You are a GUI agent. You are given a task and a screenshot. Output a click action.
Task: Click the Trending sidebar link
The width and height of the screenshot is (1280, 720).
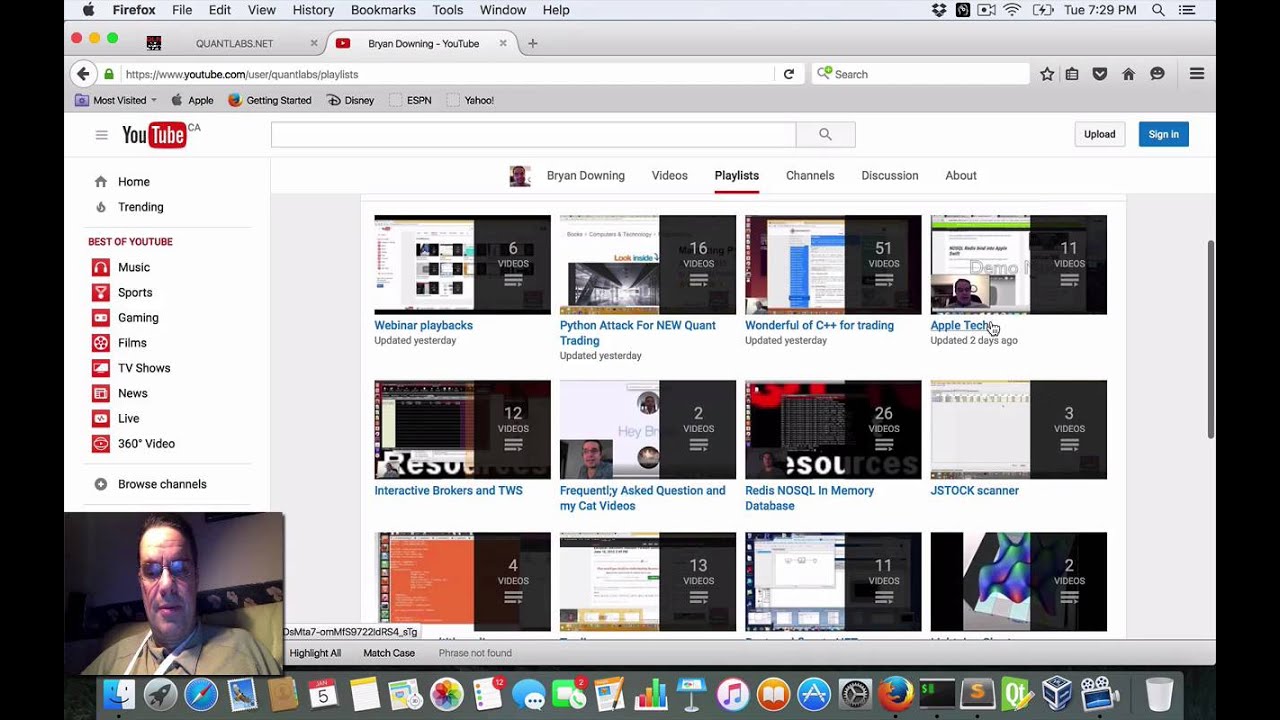point(140,207)
